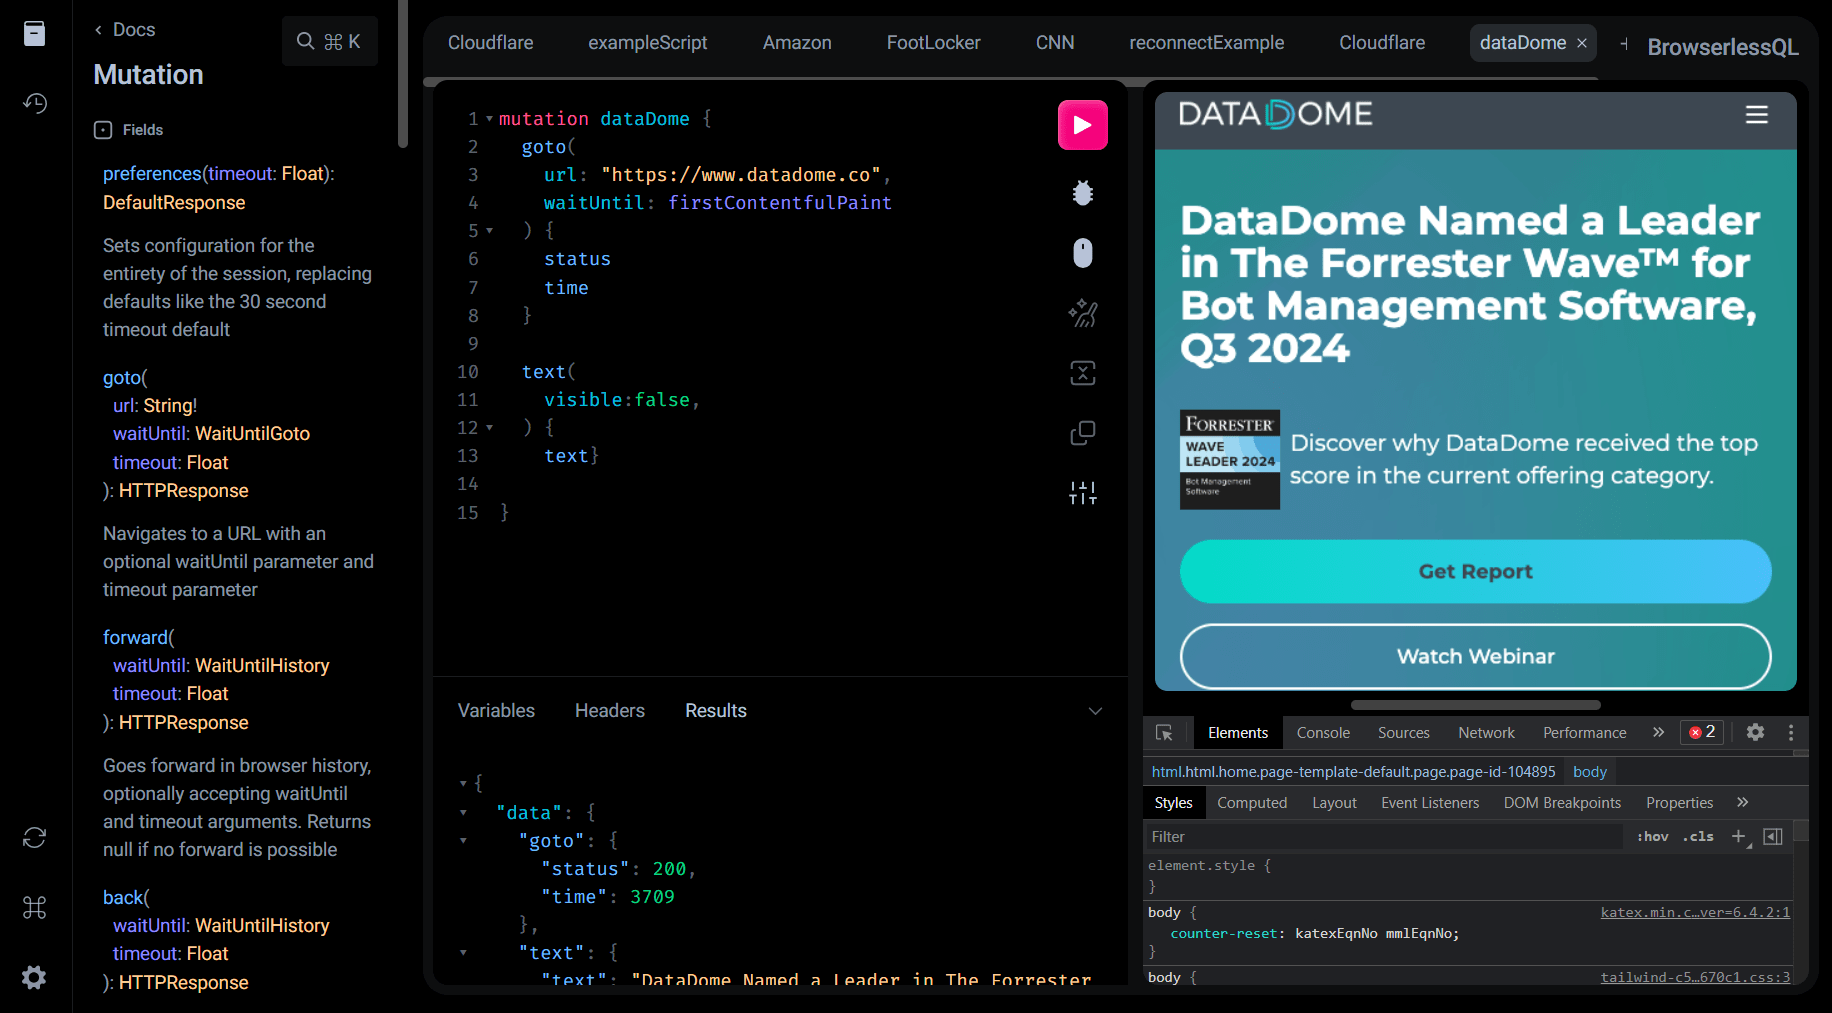
Task: Go back to Docs in the sidebar
Action: coord(125,30)
